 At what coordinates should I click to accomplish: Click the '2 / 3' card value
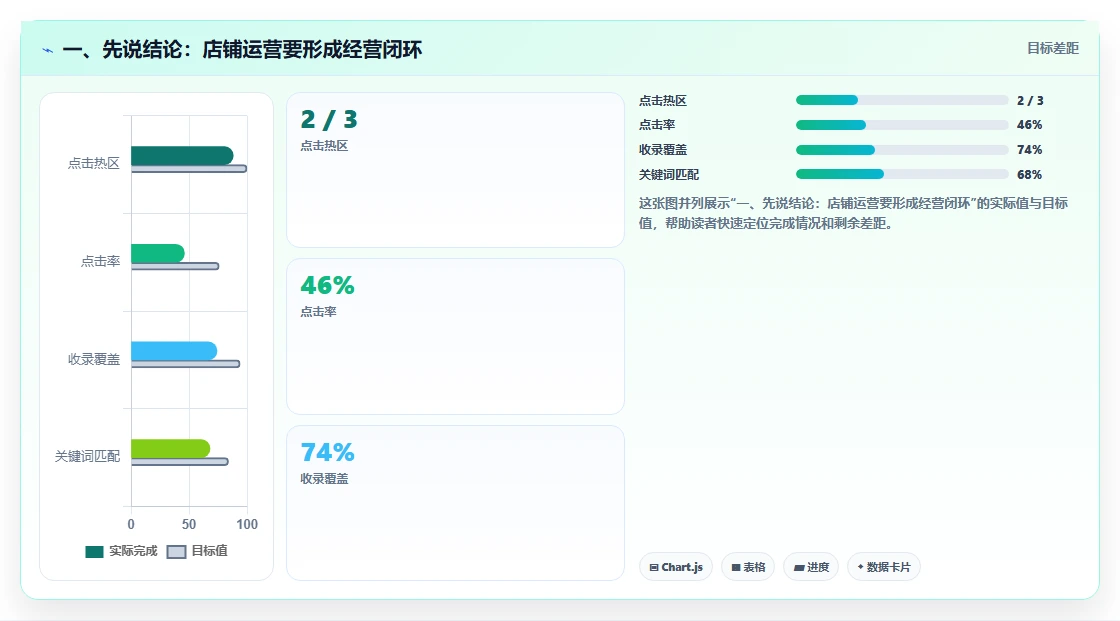[329, 119]
